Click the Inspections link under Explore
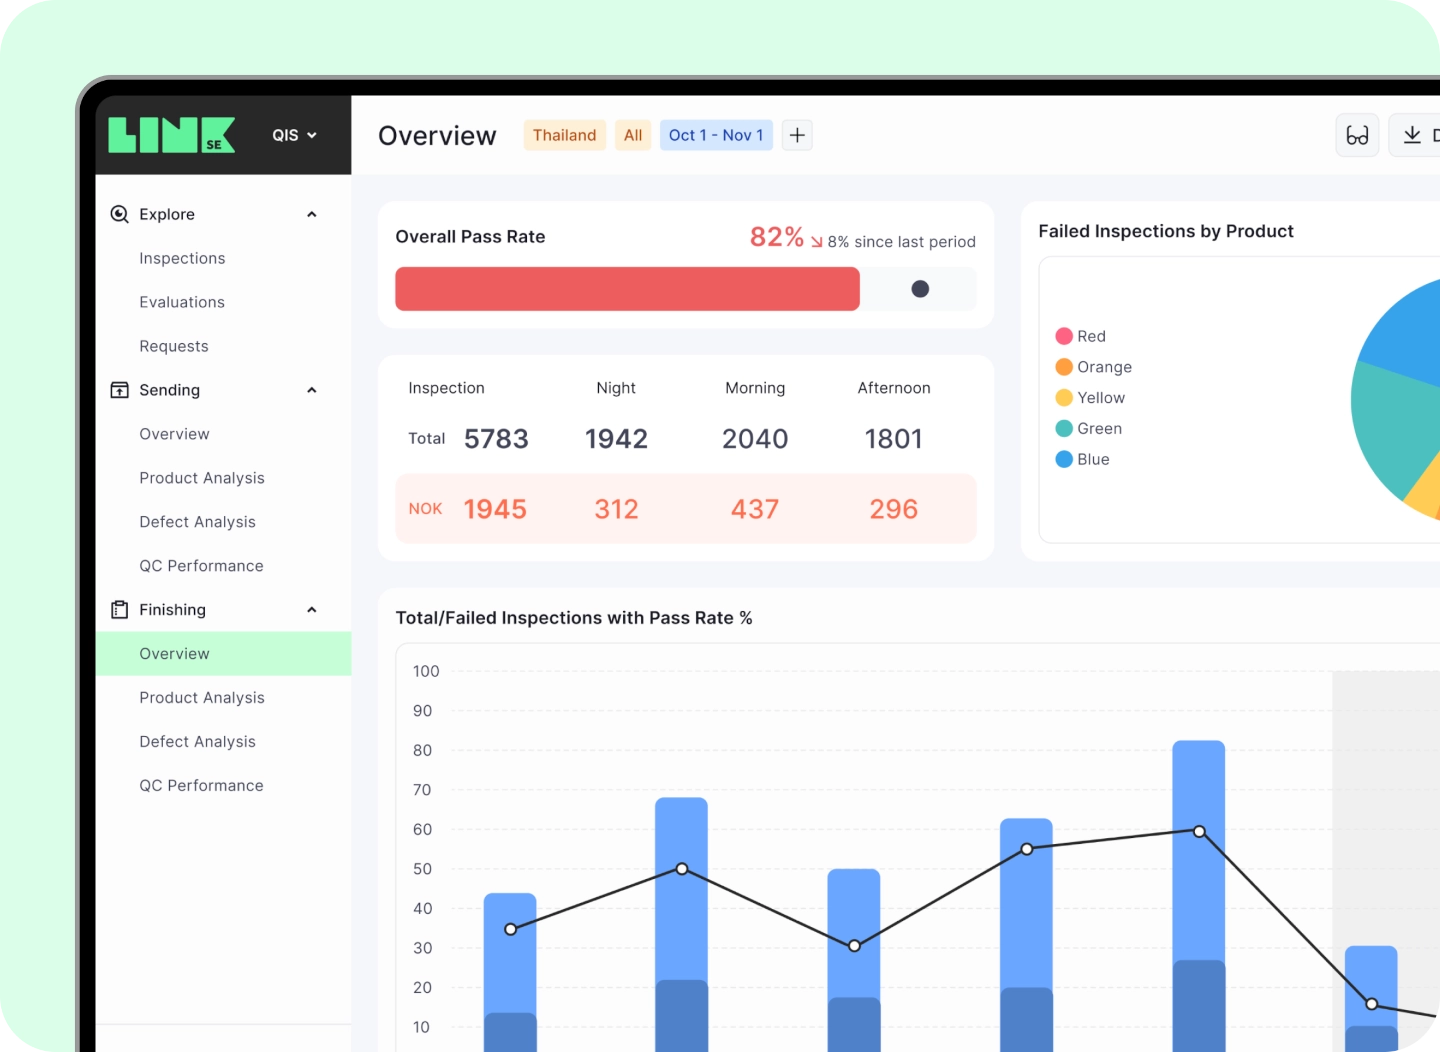 (182, 258)
